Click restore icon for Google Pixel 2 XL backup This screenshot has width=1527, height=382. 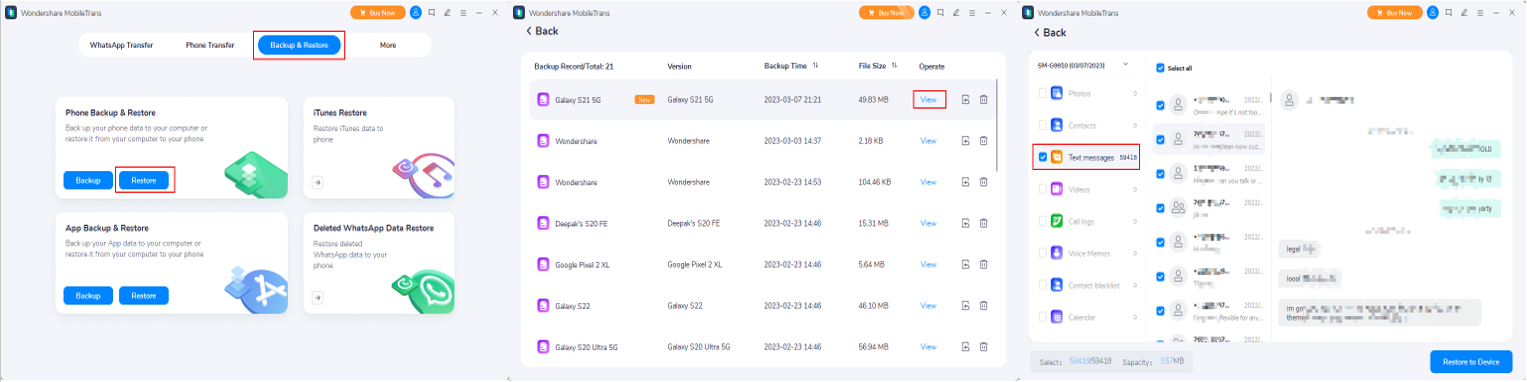(966, 264)
